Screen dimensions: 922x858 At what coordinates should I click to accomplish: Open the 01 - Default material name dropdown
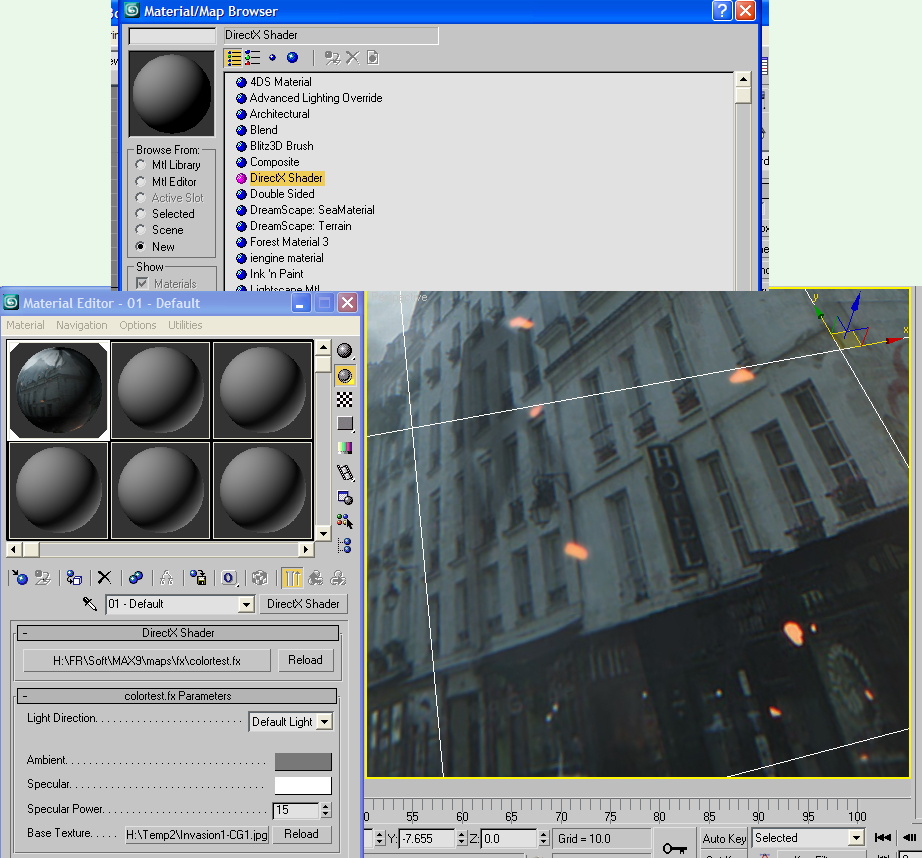246,605
